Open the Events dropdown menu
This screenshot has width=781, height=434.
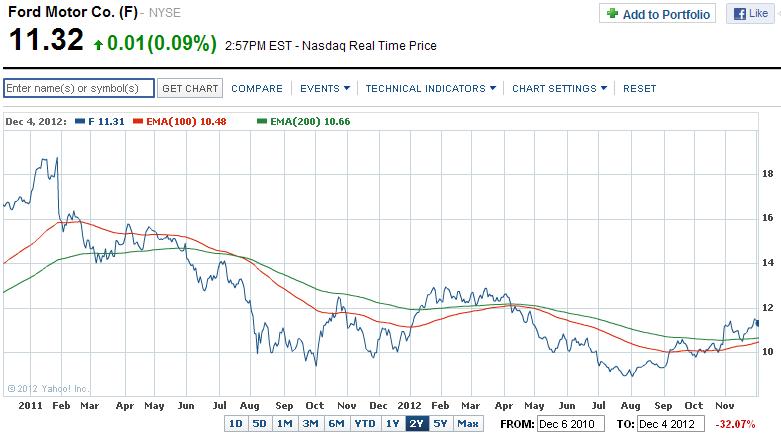coord(325,88)
